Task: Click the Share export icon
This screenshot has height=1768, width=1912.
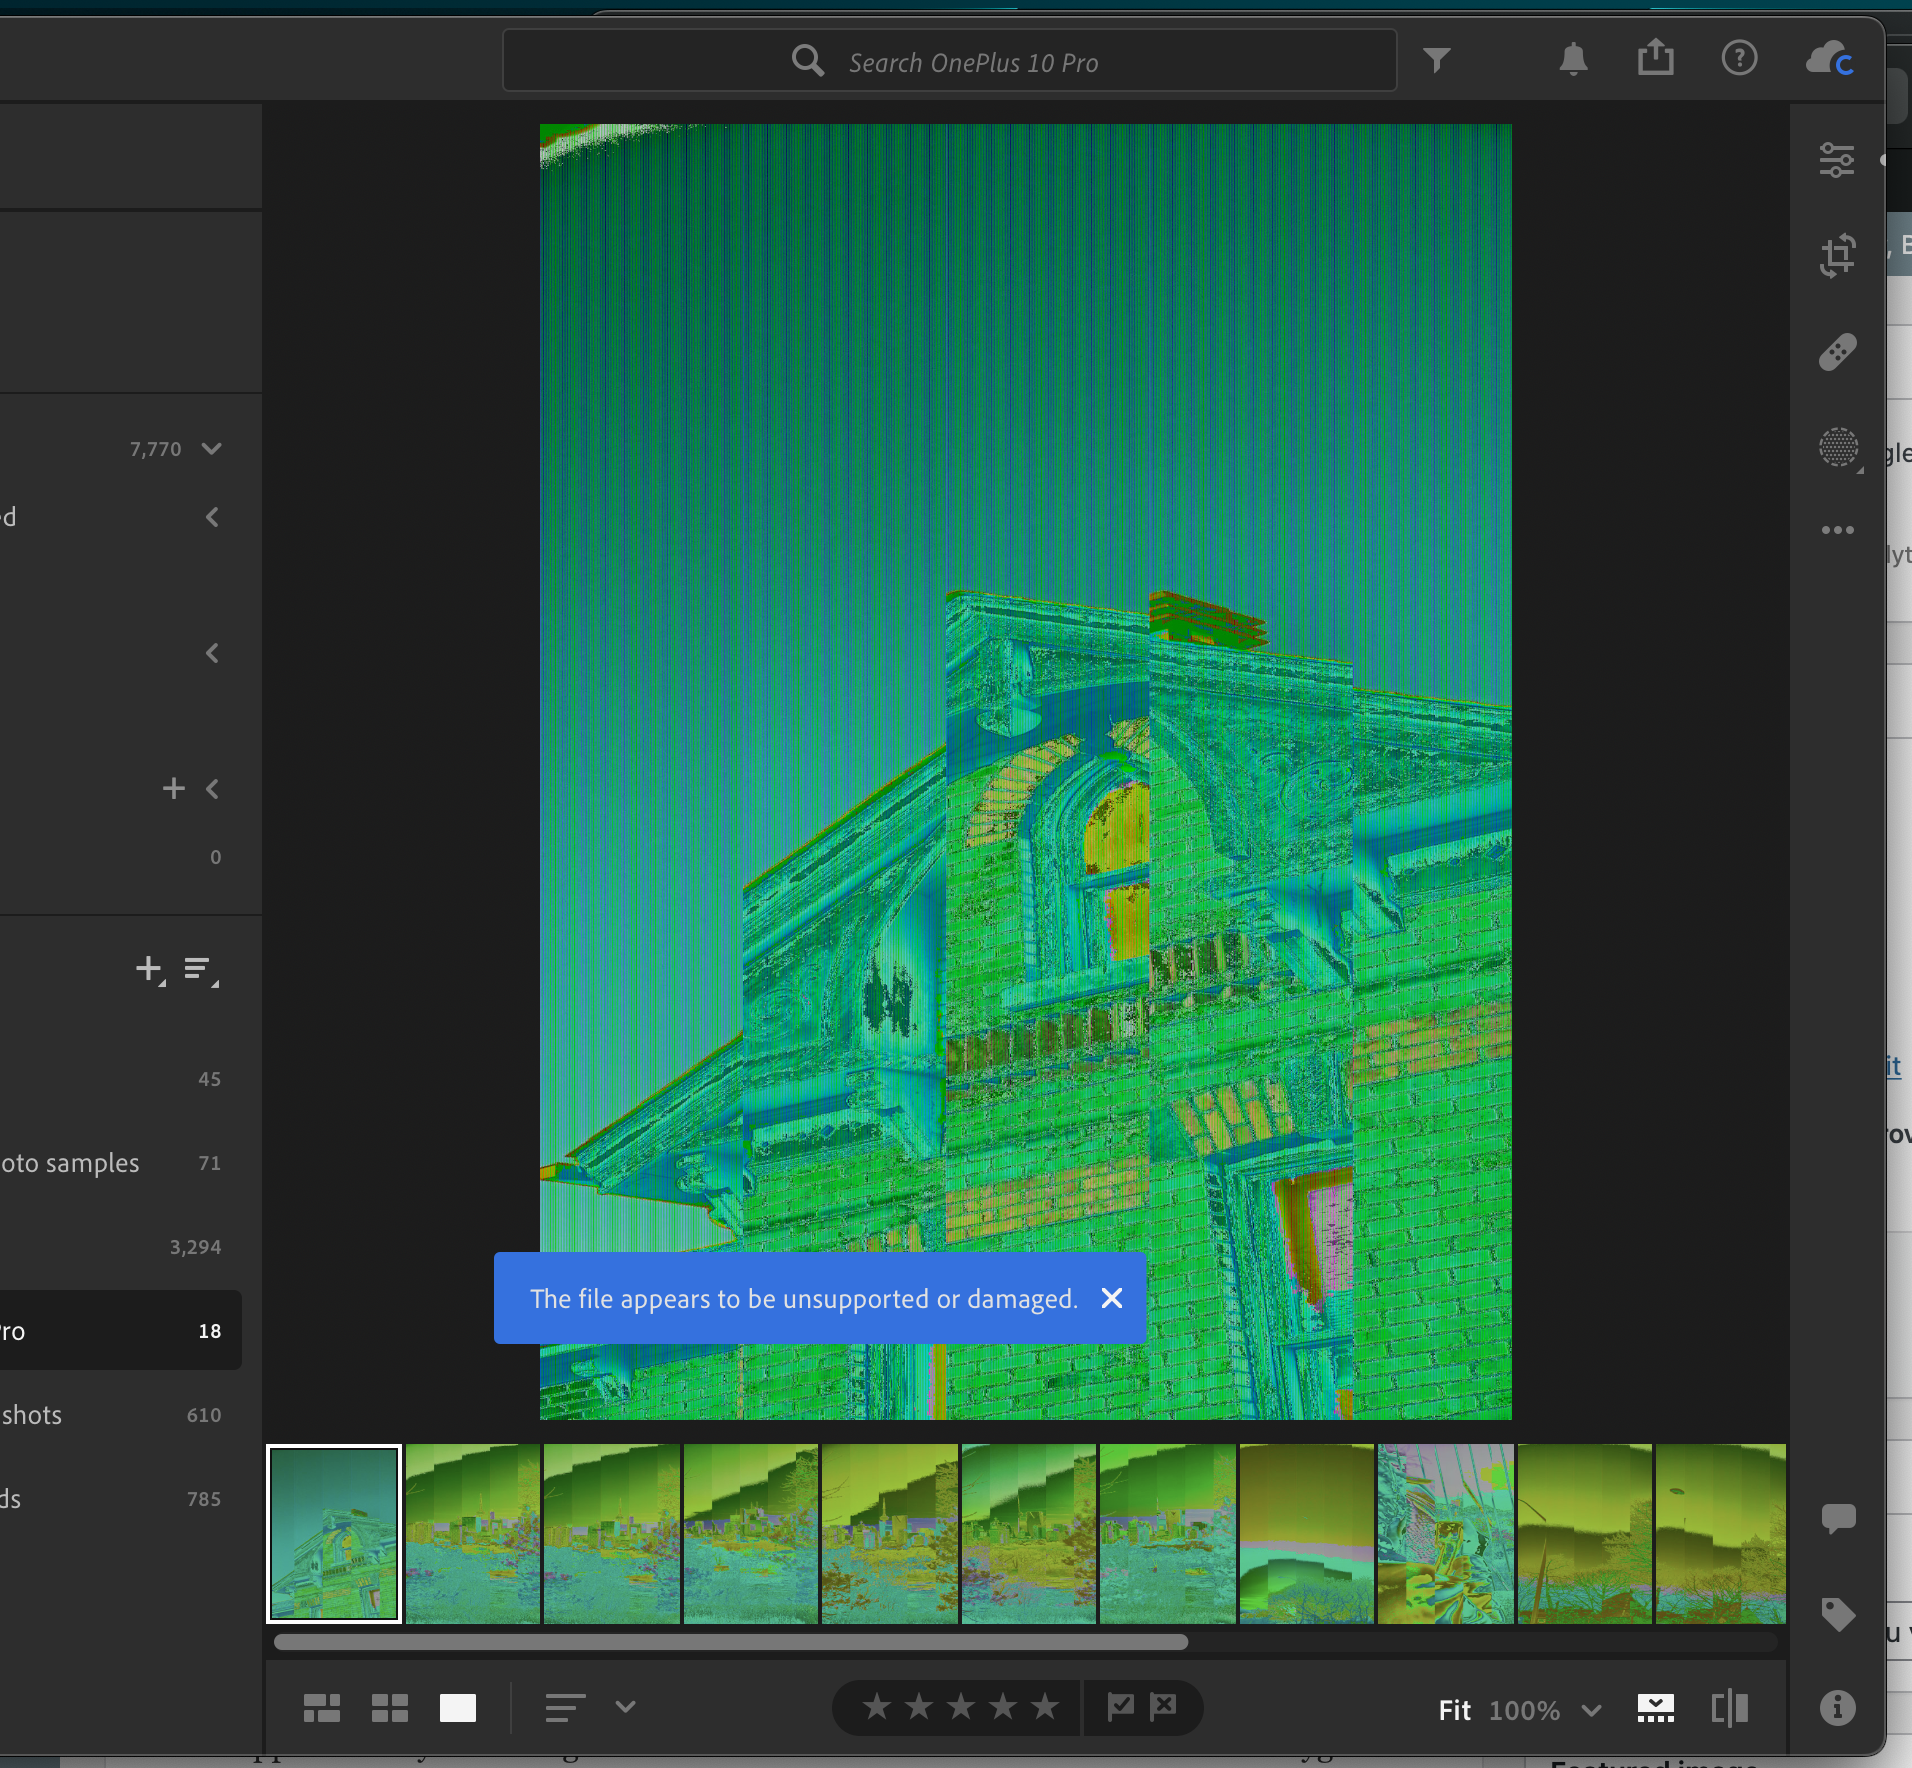Action: [x=1655, y=58]
